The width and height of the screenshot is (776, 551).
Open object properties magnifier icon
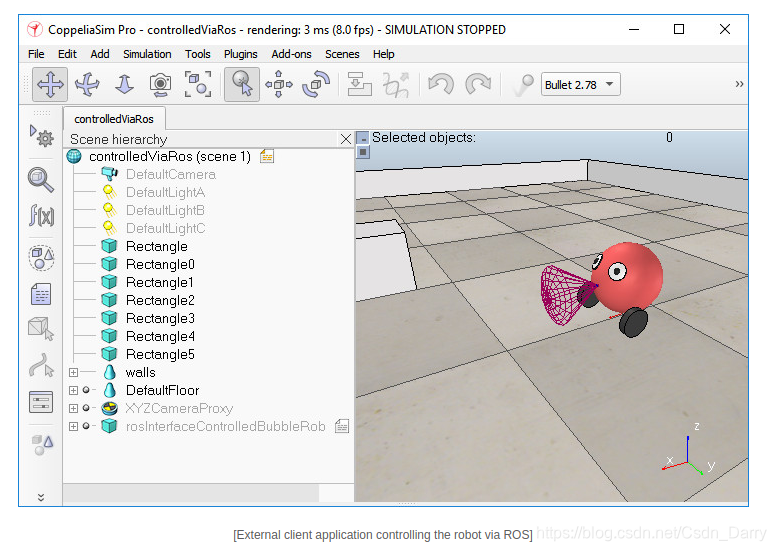pos(41,179)
